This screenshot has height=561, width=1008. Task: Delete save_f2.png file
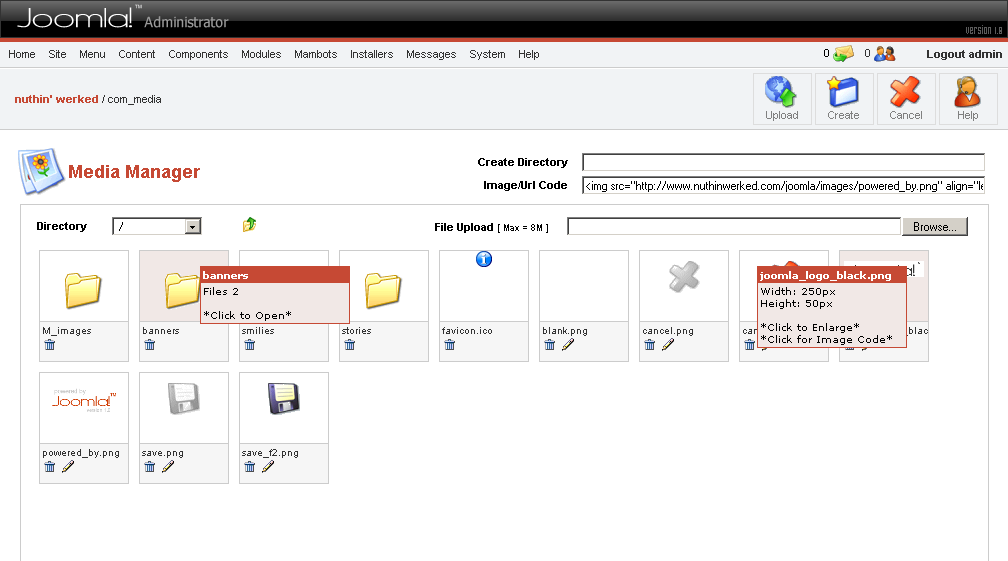click(249, 467)
